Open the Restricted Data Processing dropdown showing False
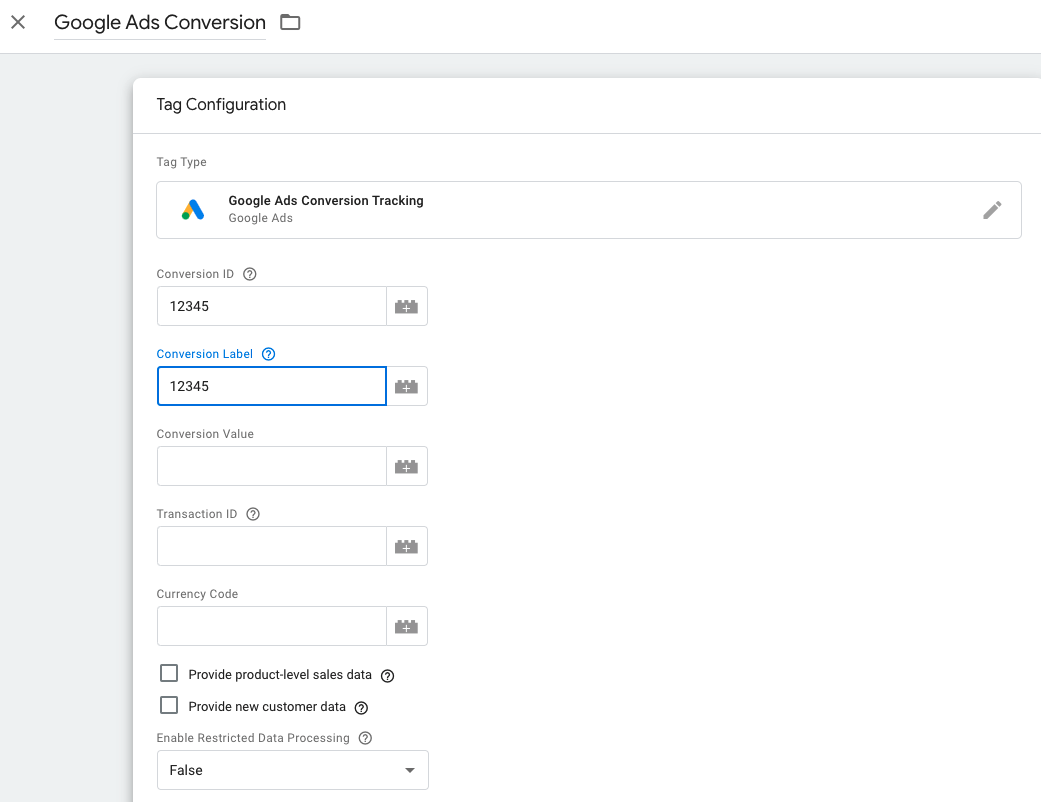 293,770
